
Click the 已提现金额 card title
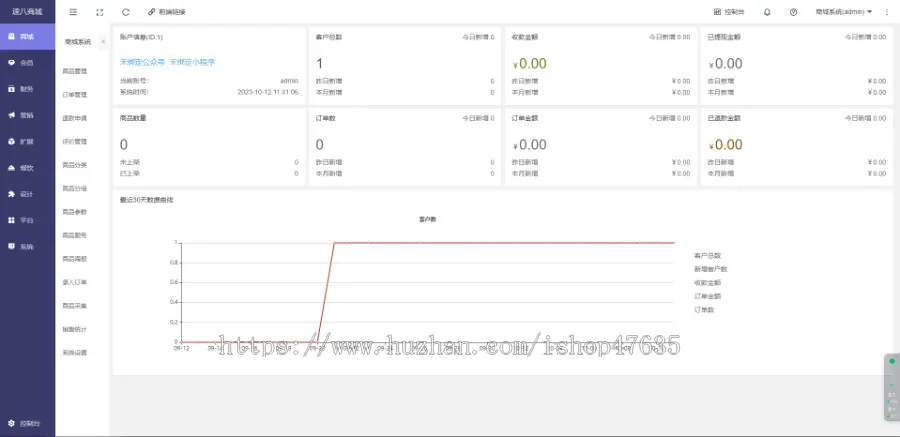(x=724, y=37)
